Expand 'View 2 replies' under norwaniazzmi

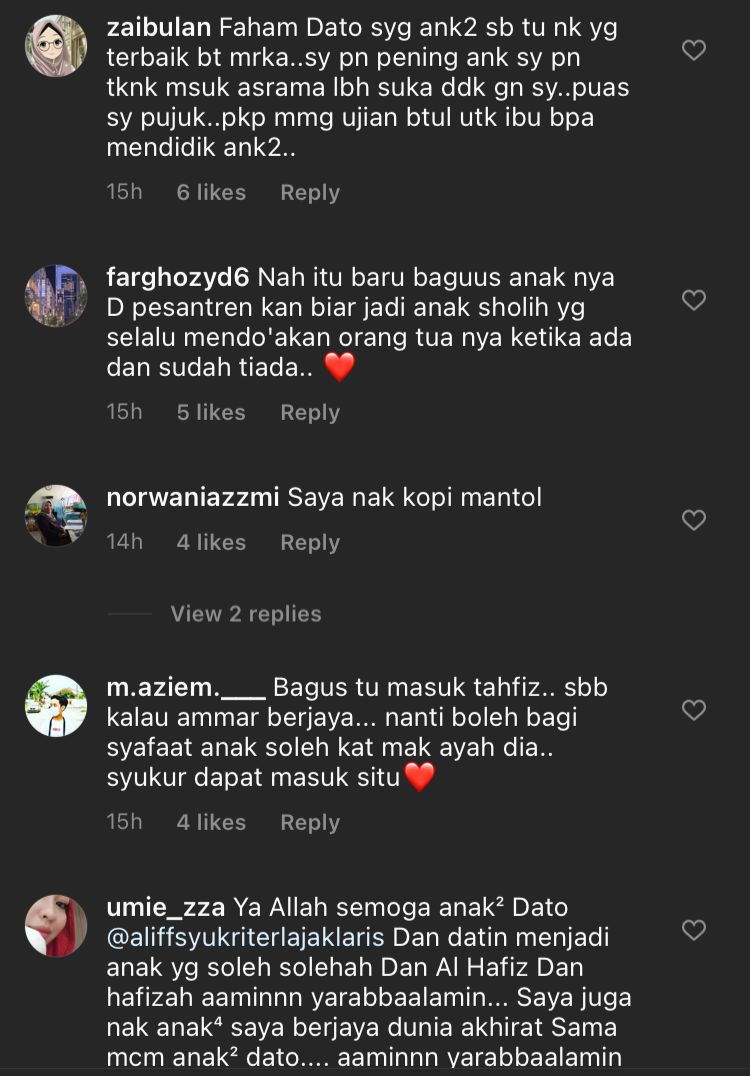[246, 613]
